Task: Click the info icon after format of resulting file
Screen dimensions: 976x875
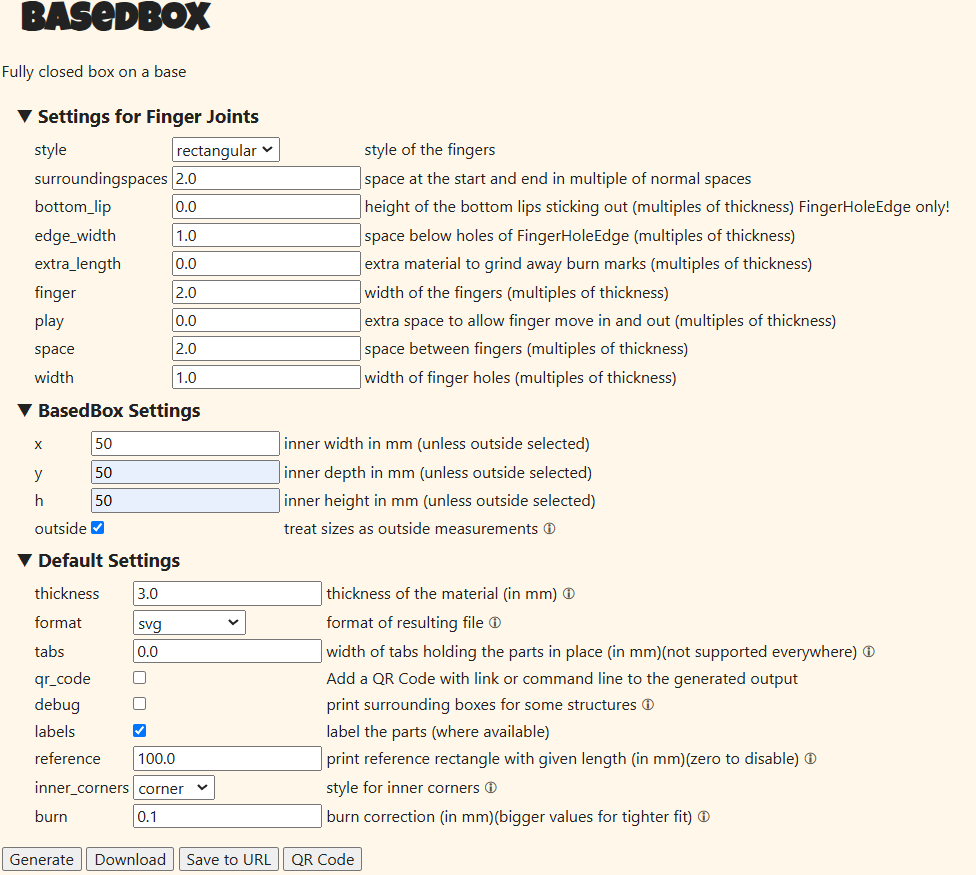Action: pos(495,622)
